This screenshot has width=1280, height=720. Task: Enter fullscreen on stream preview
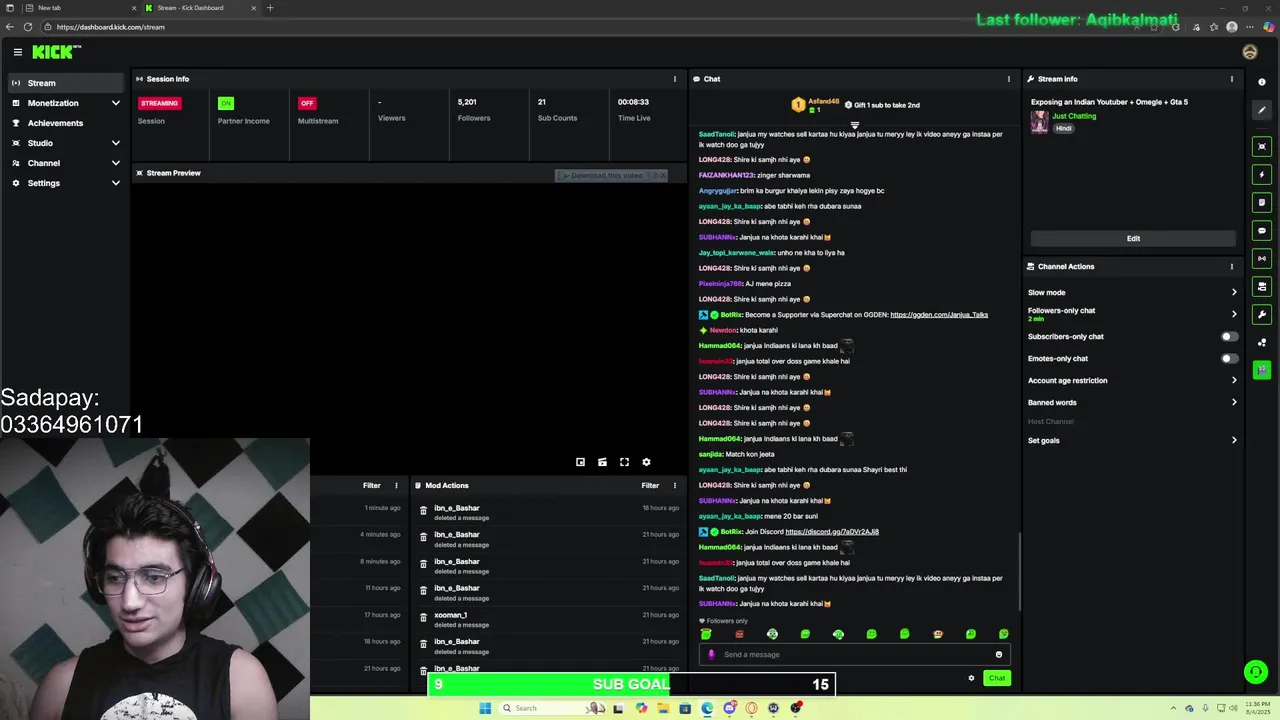(624, 462)
